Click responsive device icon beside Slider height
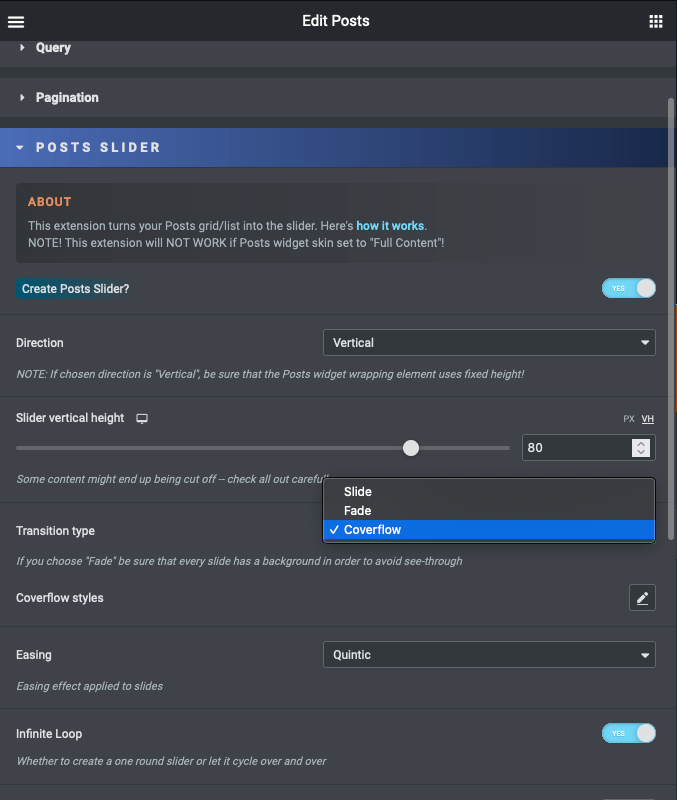The height and width of the screenshot is (800, 677). pos(142,418)
